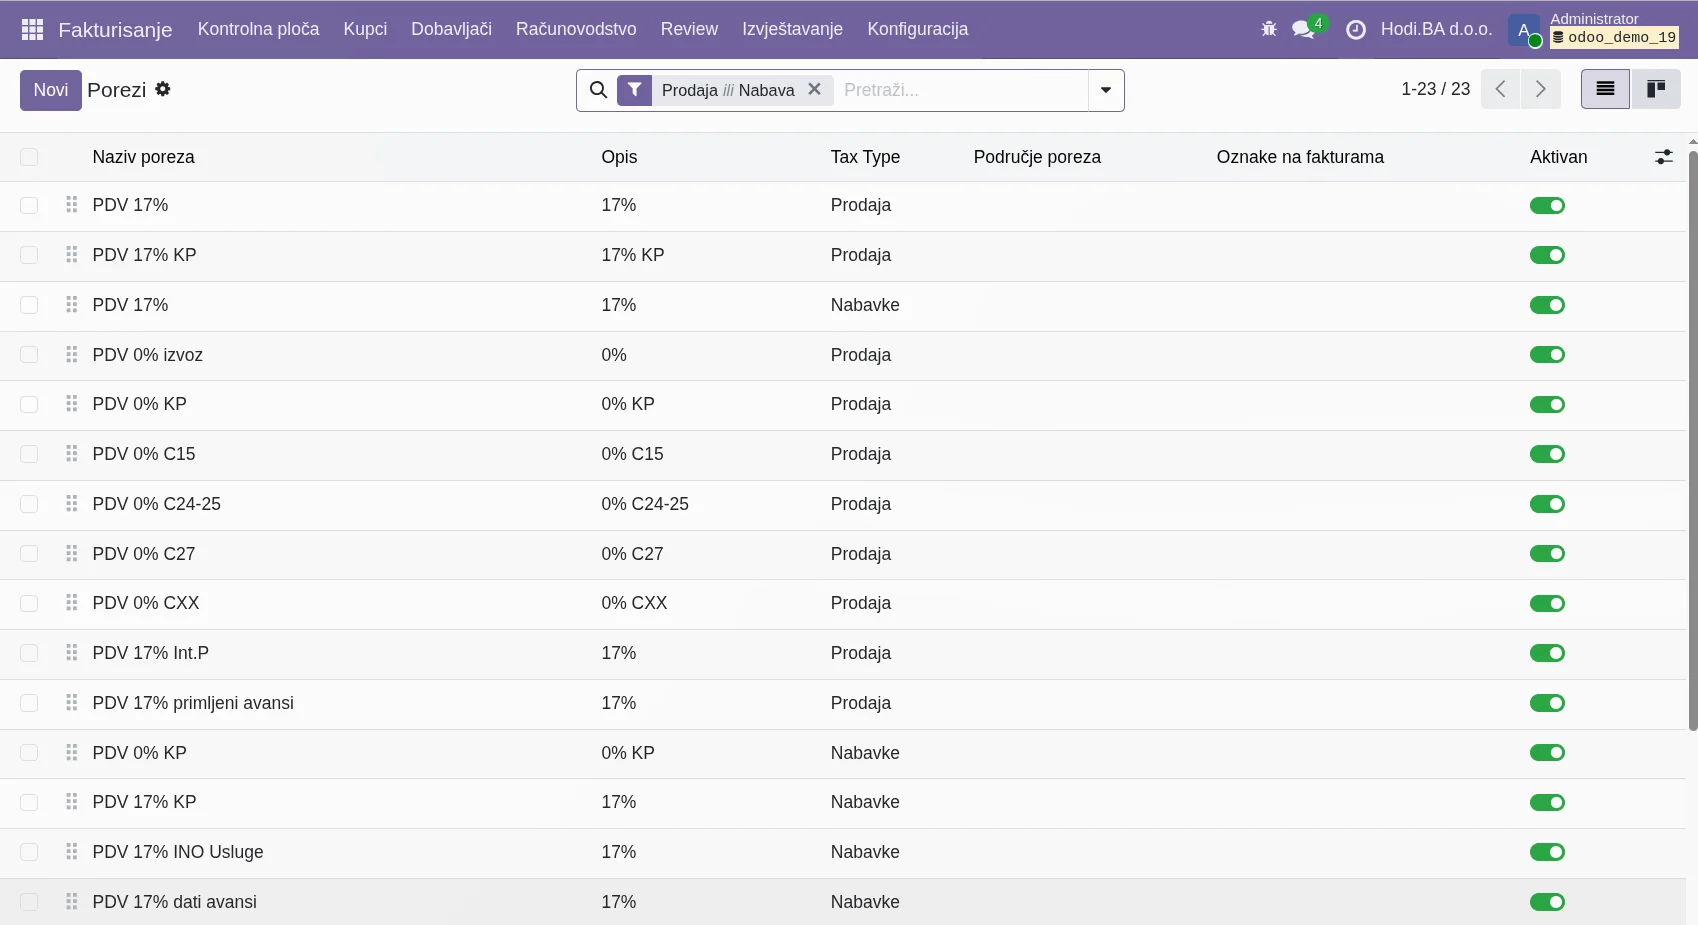Open optional columns adjust settings
This screenshot has width=1698, height=925.
[1663, 157]
